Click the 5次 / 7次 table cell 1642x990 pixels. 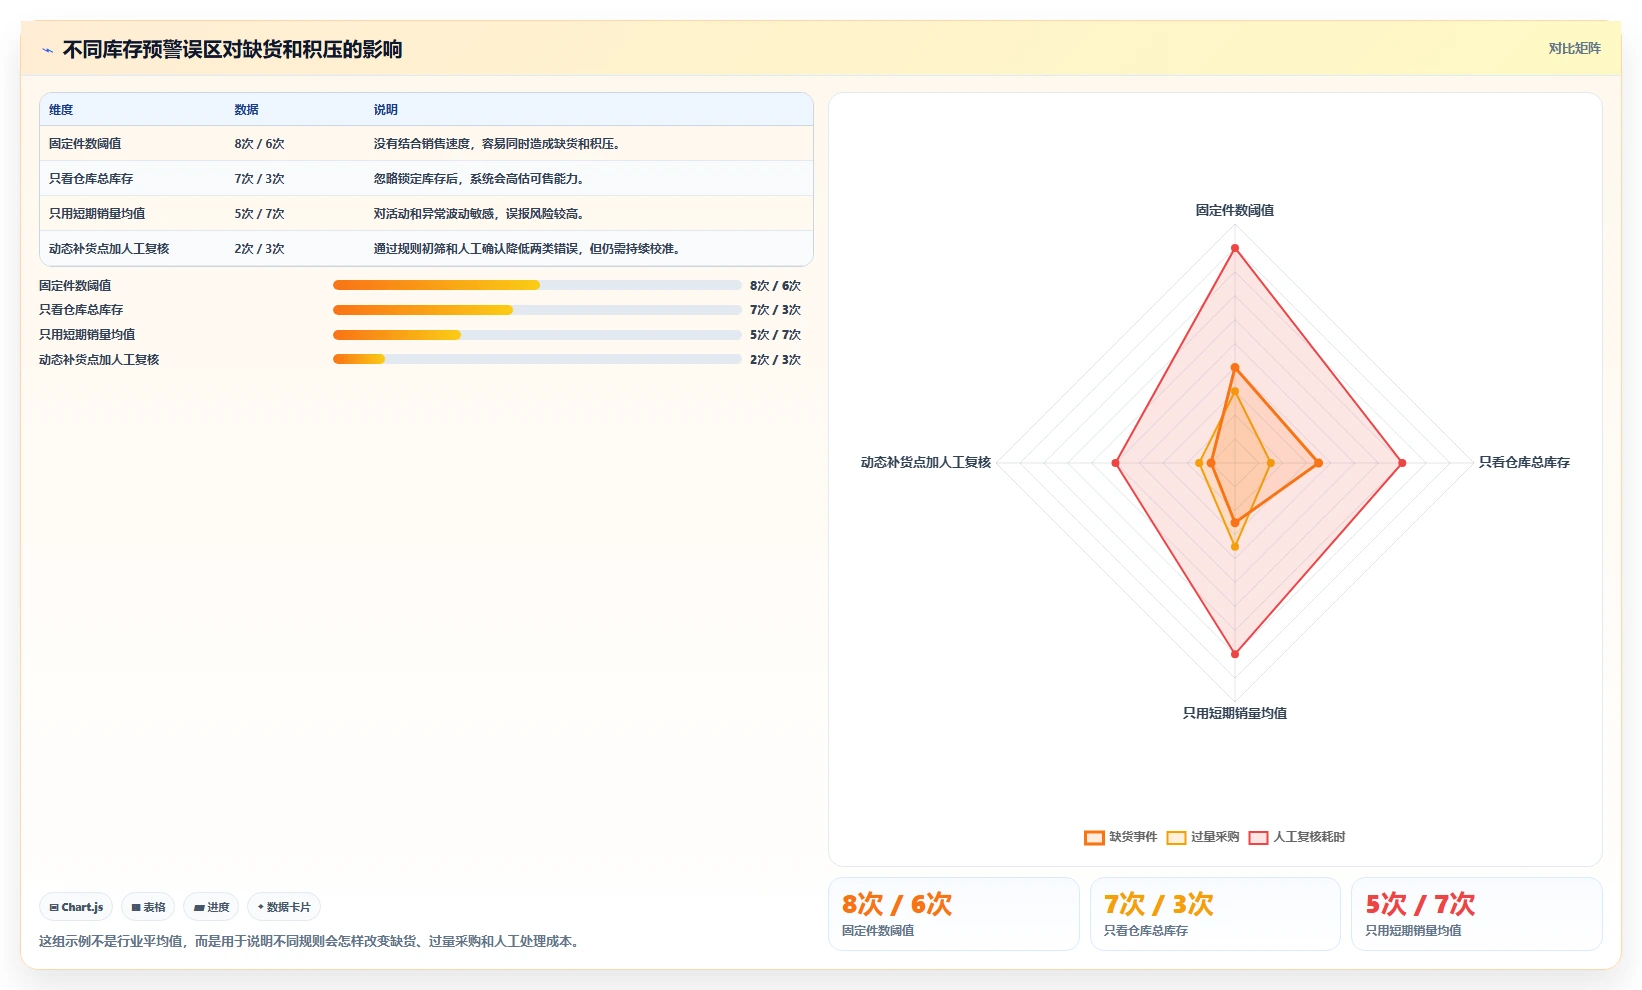(260, 214)
